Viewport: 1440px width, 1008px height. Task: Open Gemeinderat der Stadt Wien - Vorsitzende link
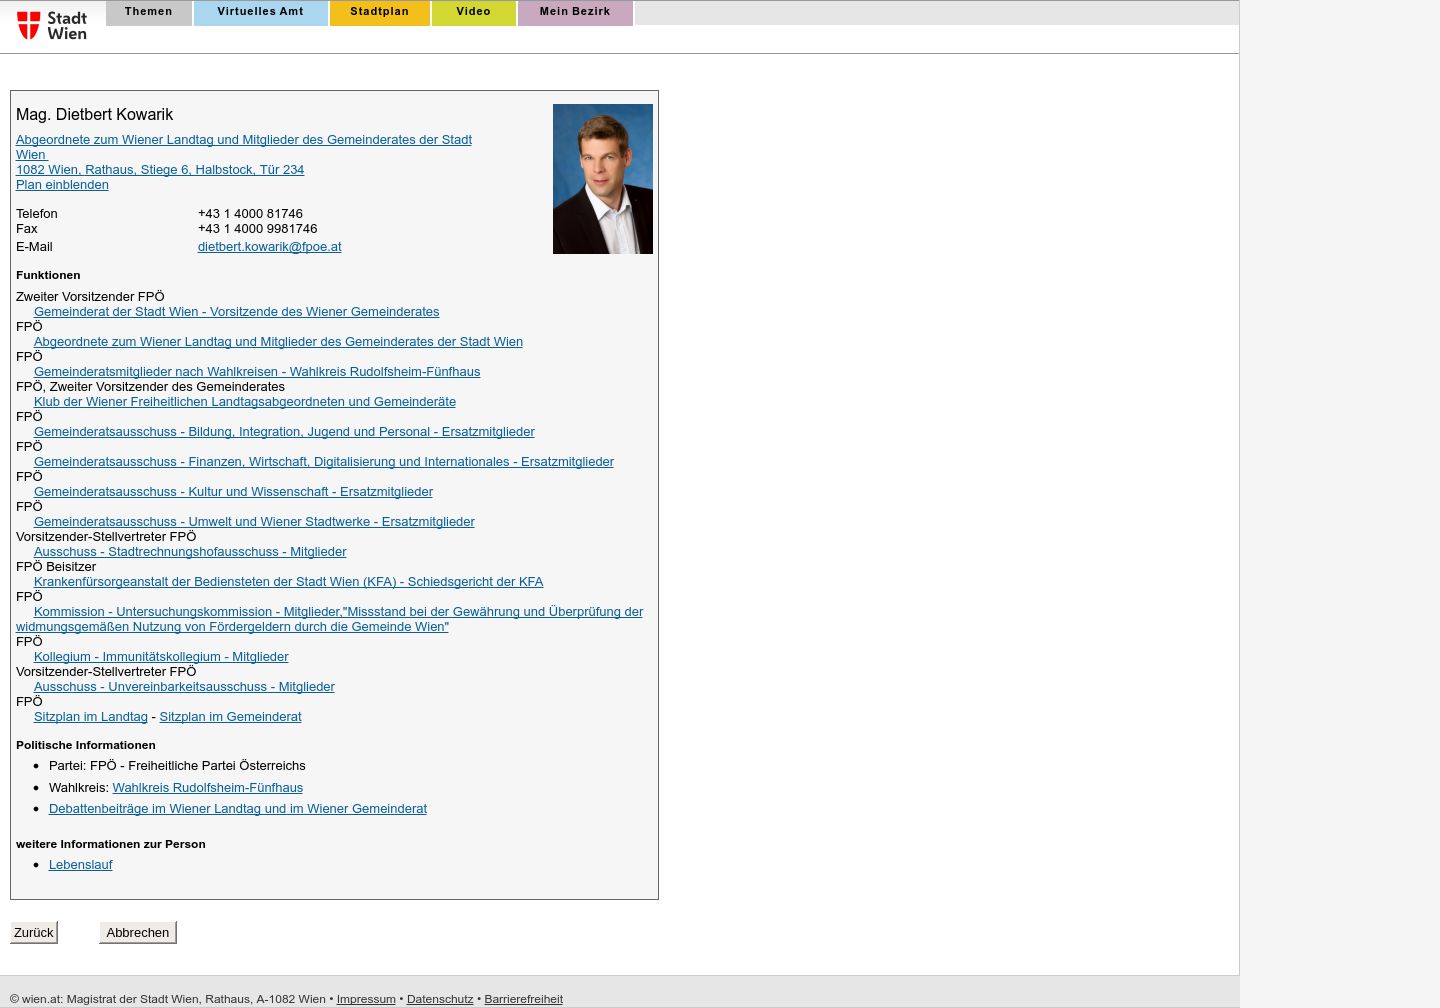pos(237,312)
